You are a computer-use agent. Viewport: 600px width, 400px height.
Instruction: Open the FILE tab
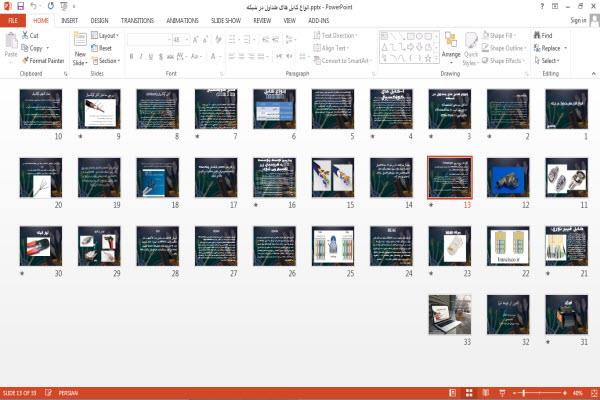pos(13,21)
